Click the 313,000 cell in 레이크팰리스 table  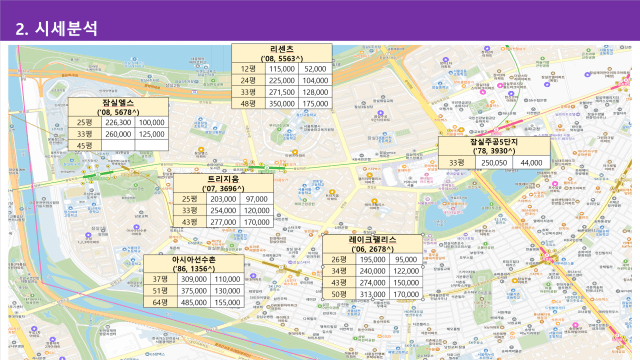click(x=372, y=294)
